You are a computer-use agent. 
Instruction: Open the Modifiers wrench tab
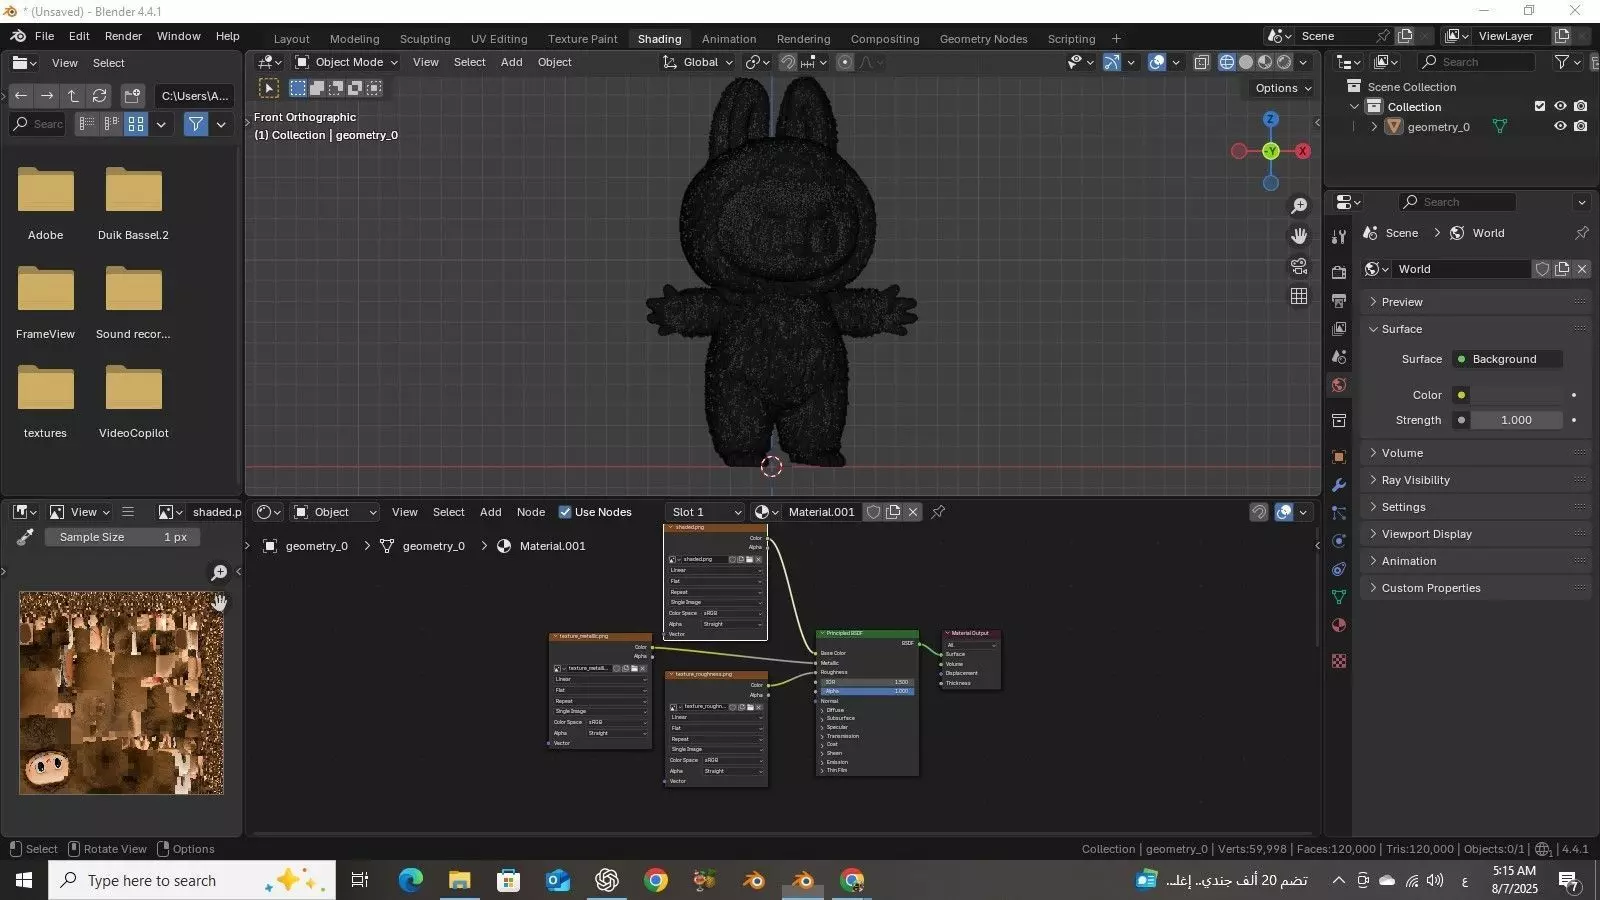[x=1339, y=485]
